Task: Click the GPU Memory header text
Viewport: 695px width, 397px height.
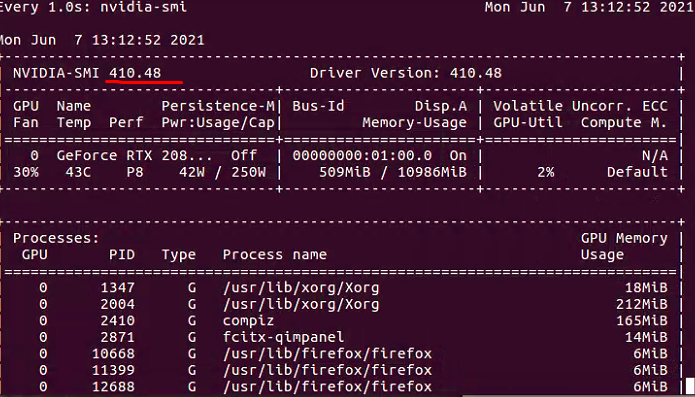Action: (x=624, y=238)
